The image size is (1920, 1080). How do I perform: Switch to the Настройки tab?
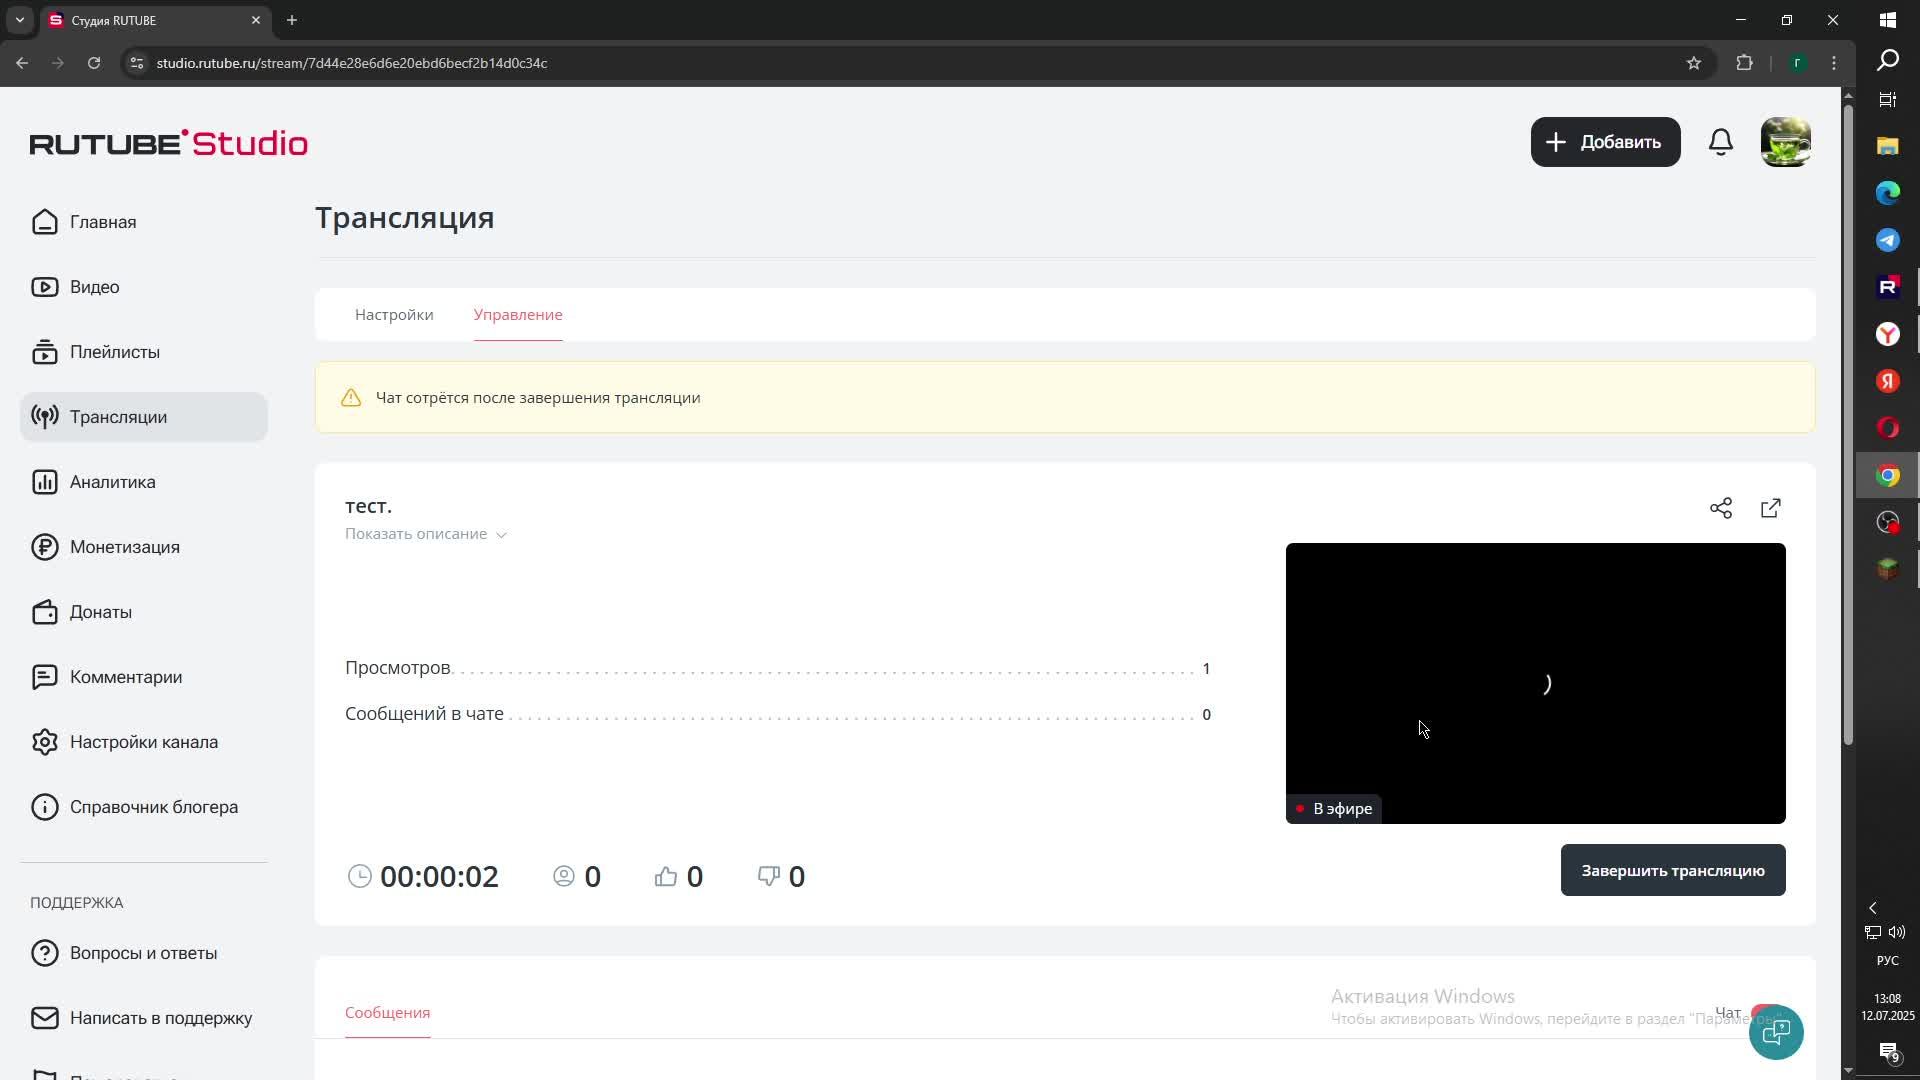394,315
